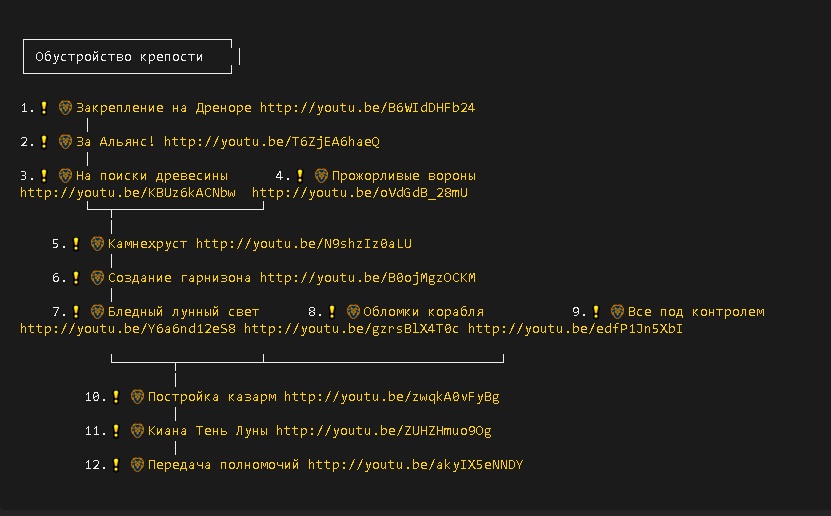Open the Камнехруст video link youtu.be/N9shzIz0aLU
This screenshot has width=831, height=516.
pyautogui.click(x=303, y=244)
